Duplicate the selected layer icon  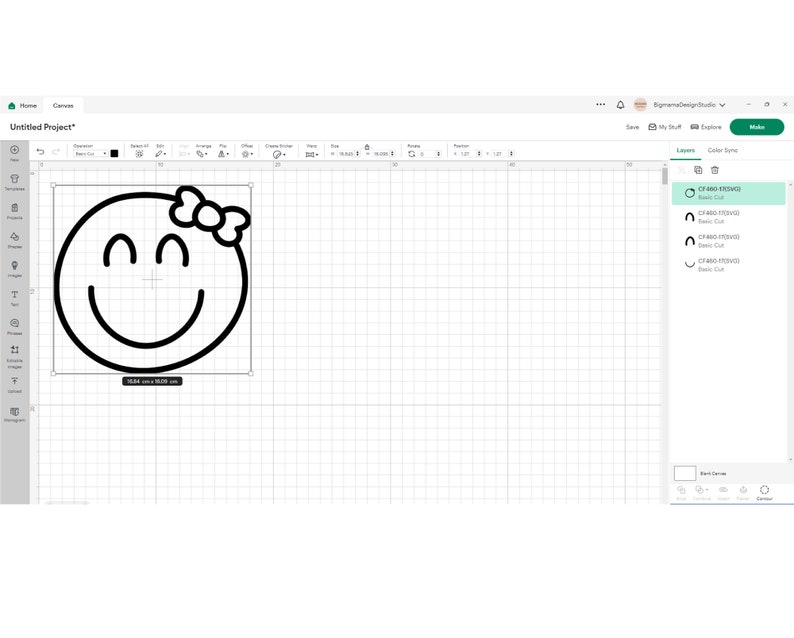(698, 170)
